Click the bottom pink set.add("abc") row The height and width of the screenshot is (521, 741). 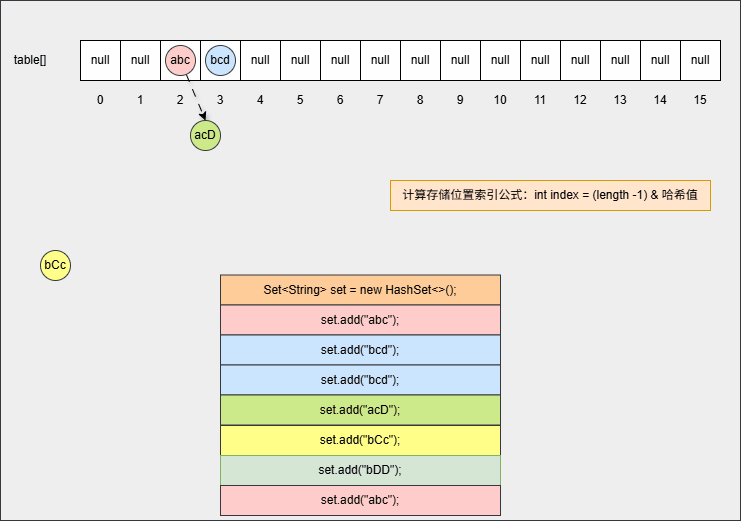point(360,500)
